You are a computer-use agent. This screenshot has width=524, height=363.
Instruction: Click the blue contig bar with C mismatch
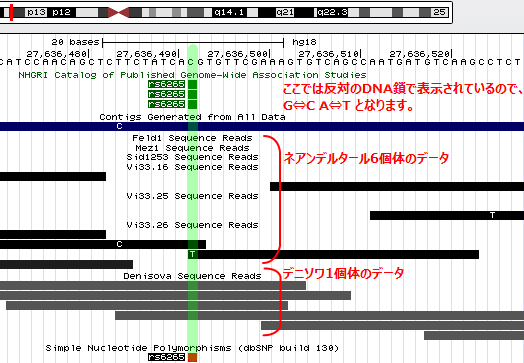262,126
